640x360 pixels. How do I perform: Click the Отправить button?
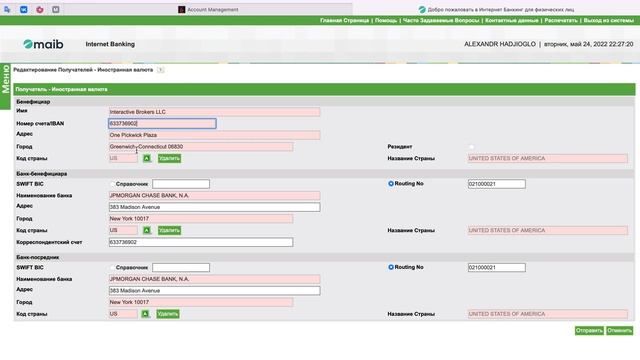click(x=589, y=331)
